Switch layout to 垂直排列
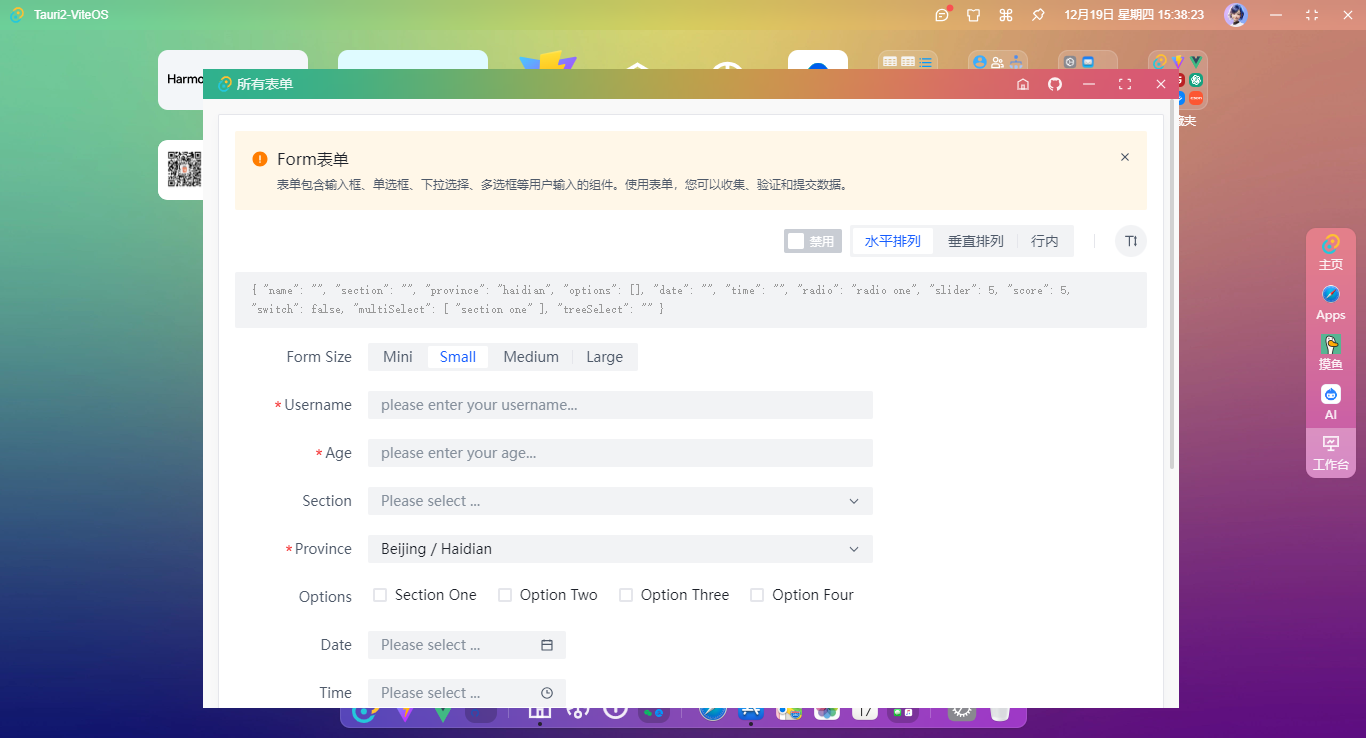Screen dimensions: 1366x738 tap(976, 241)
